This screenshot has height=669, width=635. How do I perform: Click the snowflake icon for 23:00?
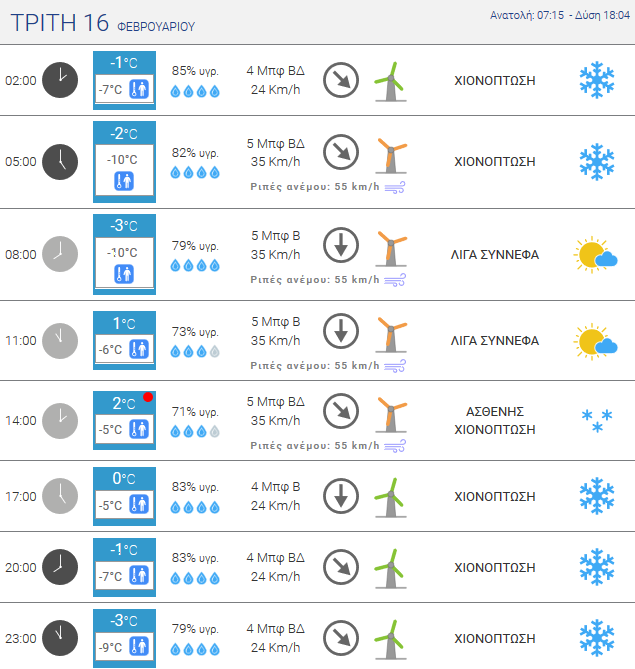coord(596,638)
